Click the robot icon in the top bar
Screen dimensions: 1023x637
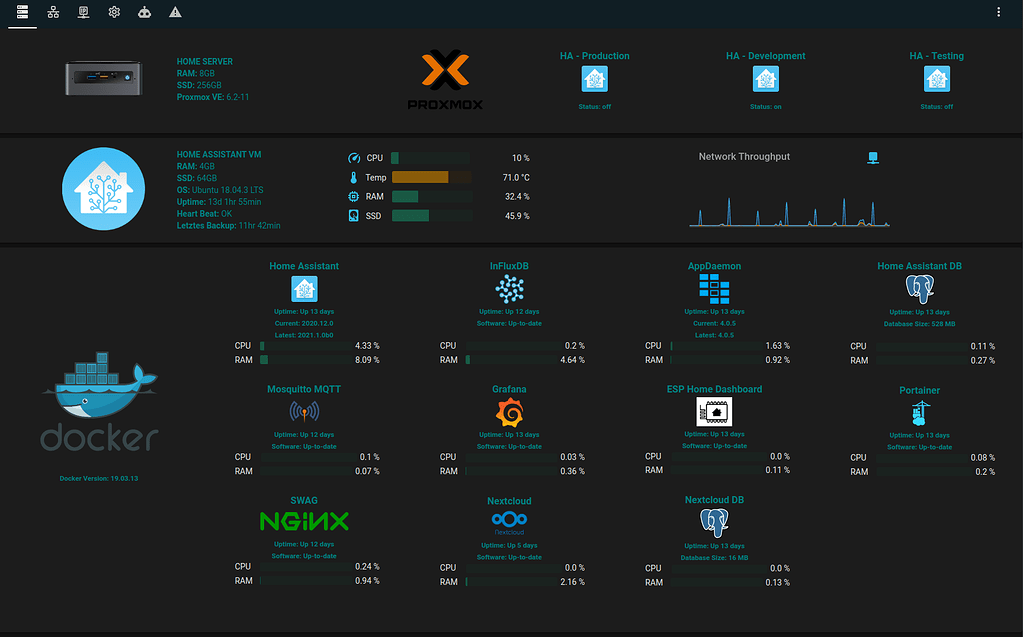[143, 12]
